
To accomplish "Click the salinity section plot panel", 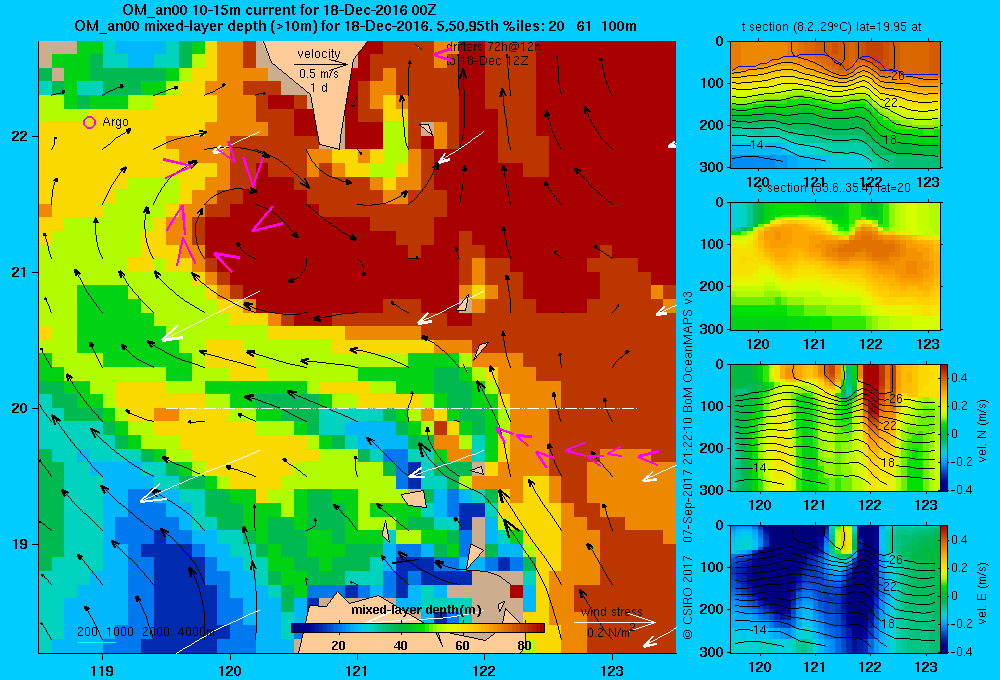I will click(x=835, y=266).
